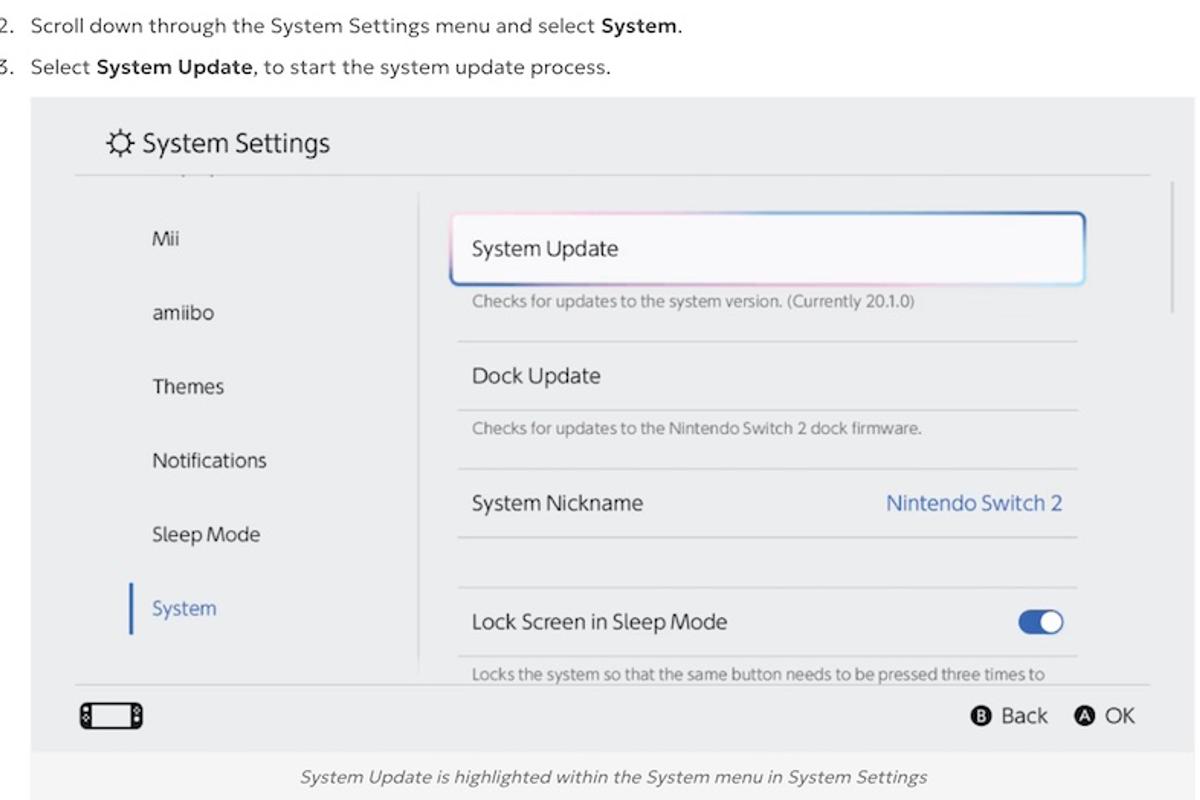The image size is (1200, 800).
Task: Select Themes in the sidebar
Action: 188,387
